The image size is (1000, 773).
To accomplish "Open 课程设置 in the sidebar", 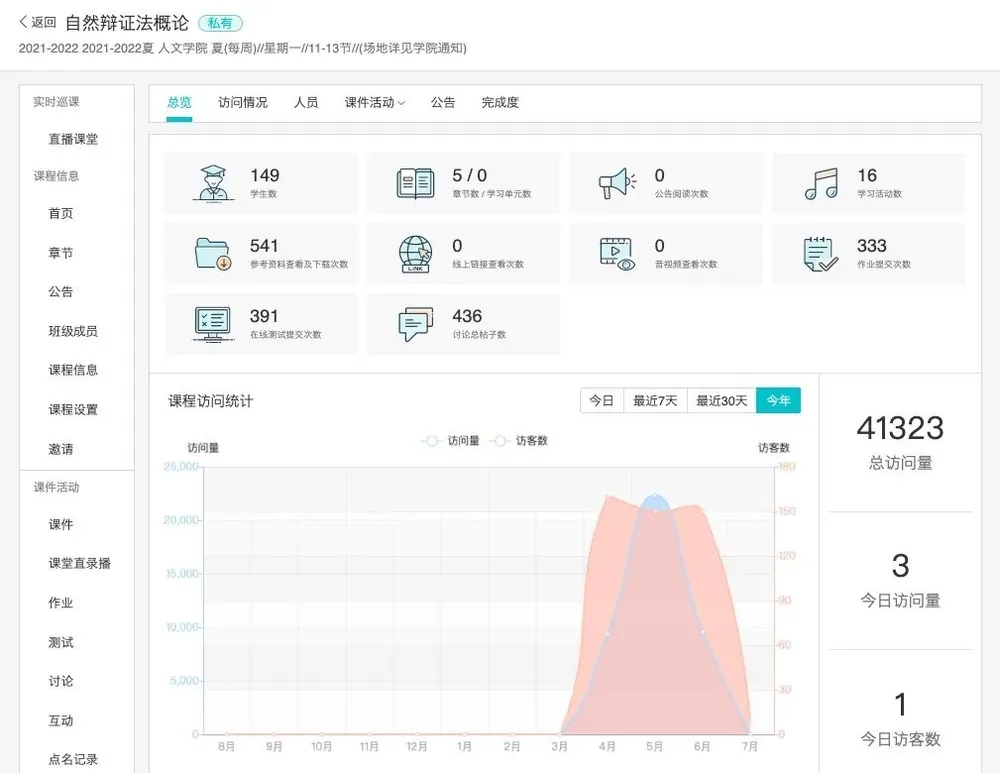I will [x=73, y=409].
